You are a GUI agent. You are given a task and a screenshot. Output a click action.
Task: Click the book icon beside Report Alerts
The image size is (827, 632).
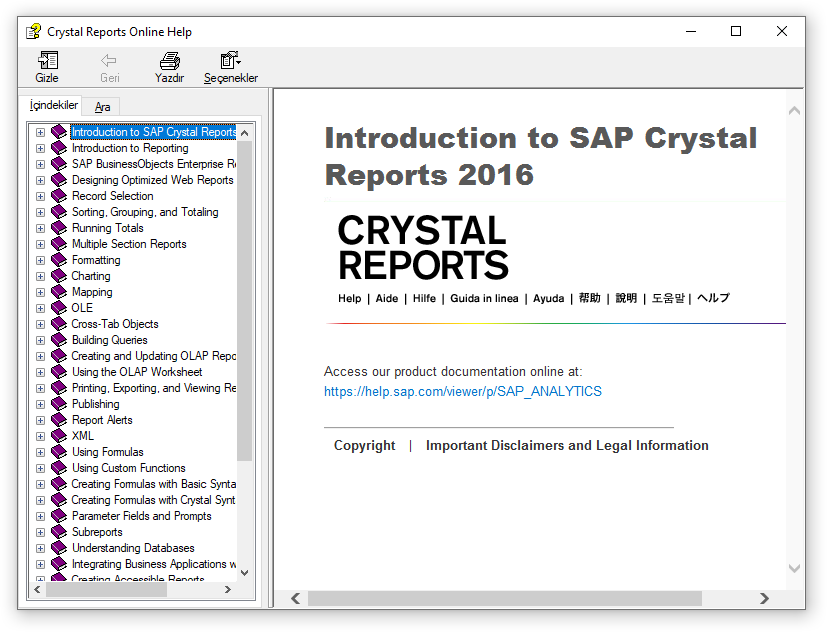click(59, 420)
